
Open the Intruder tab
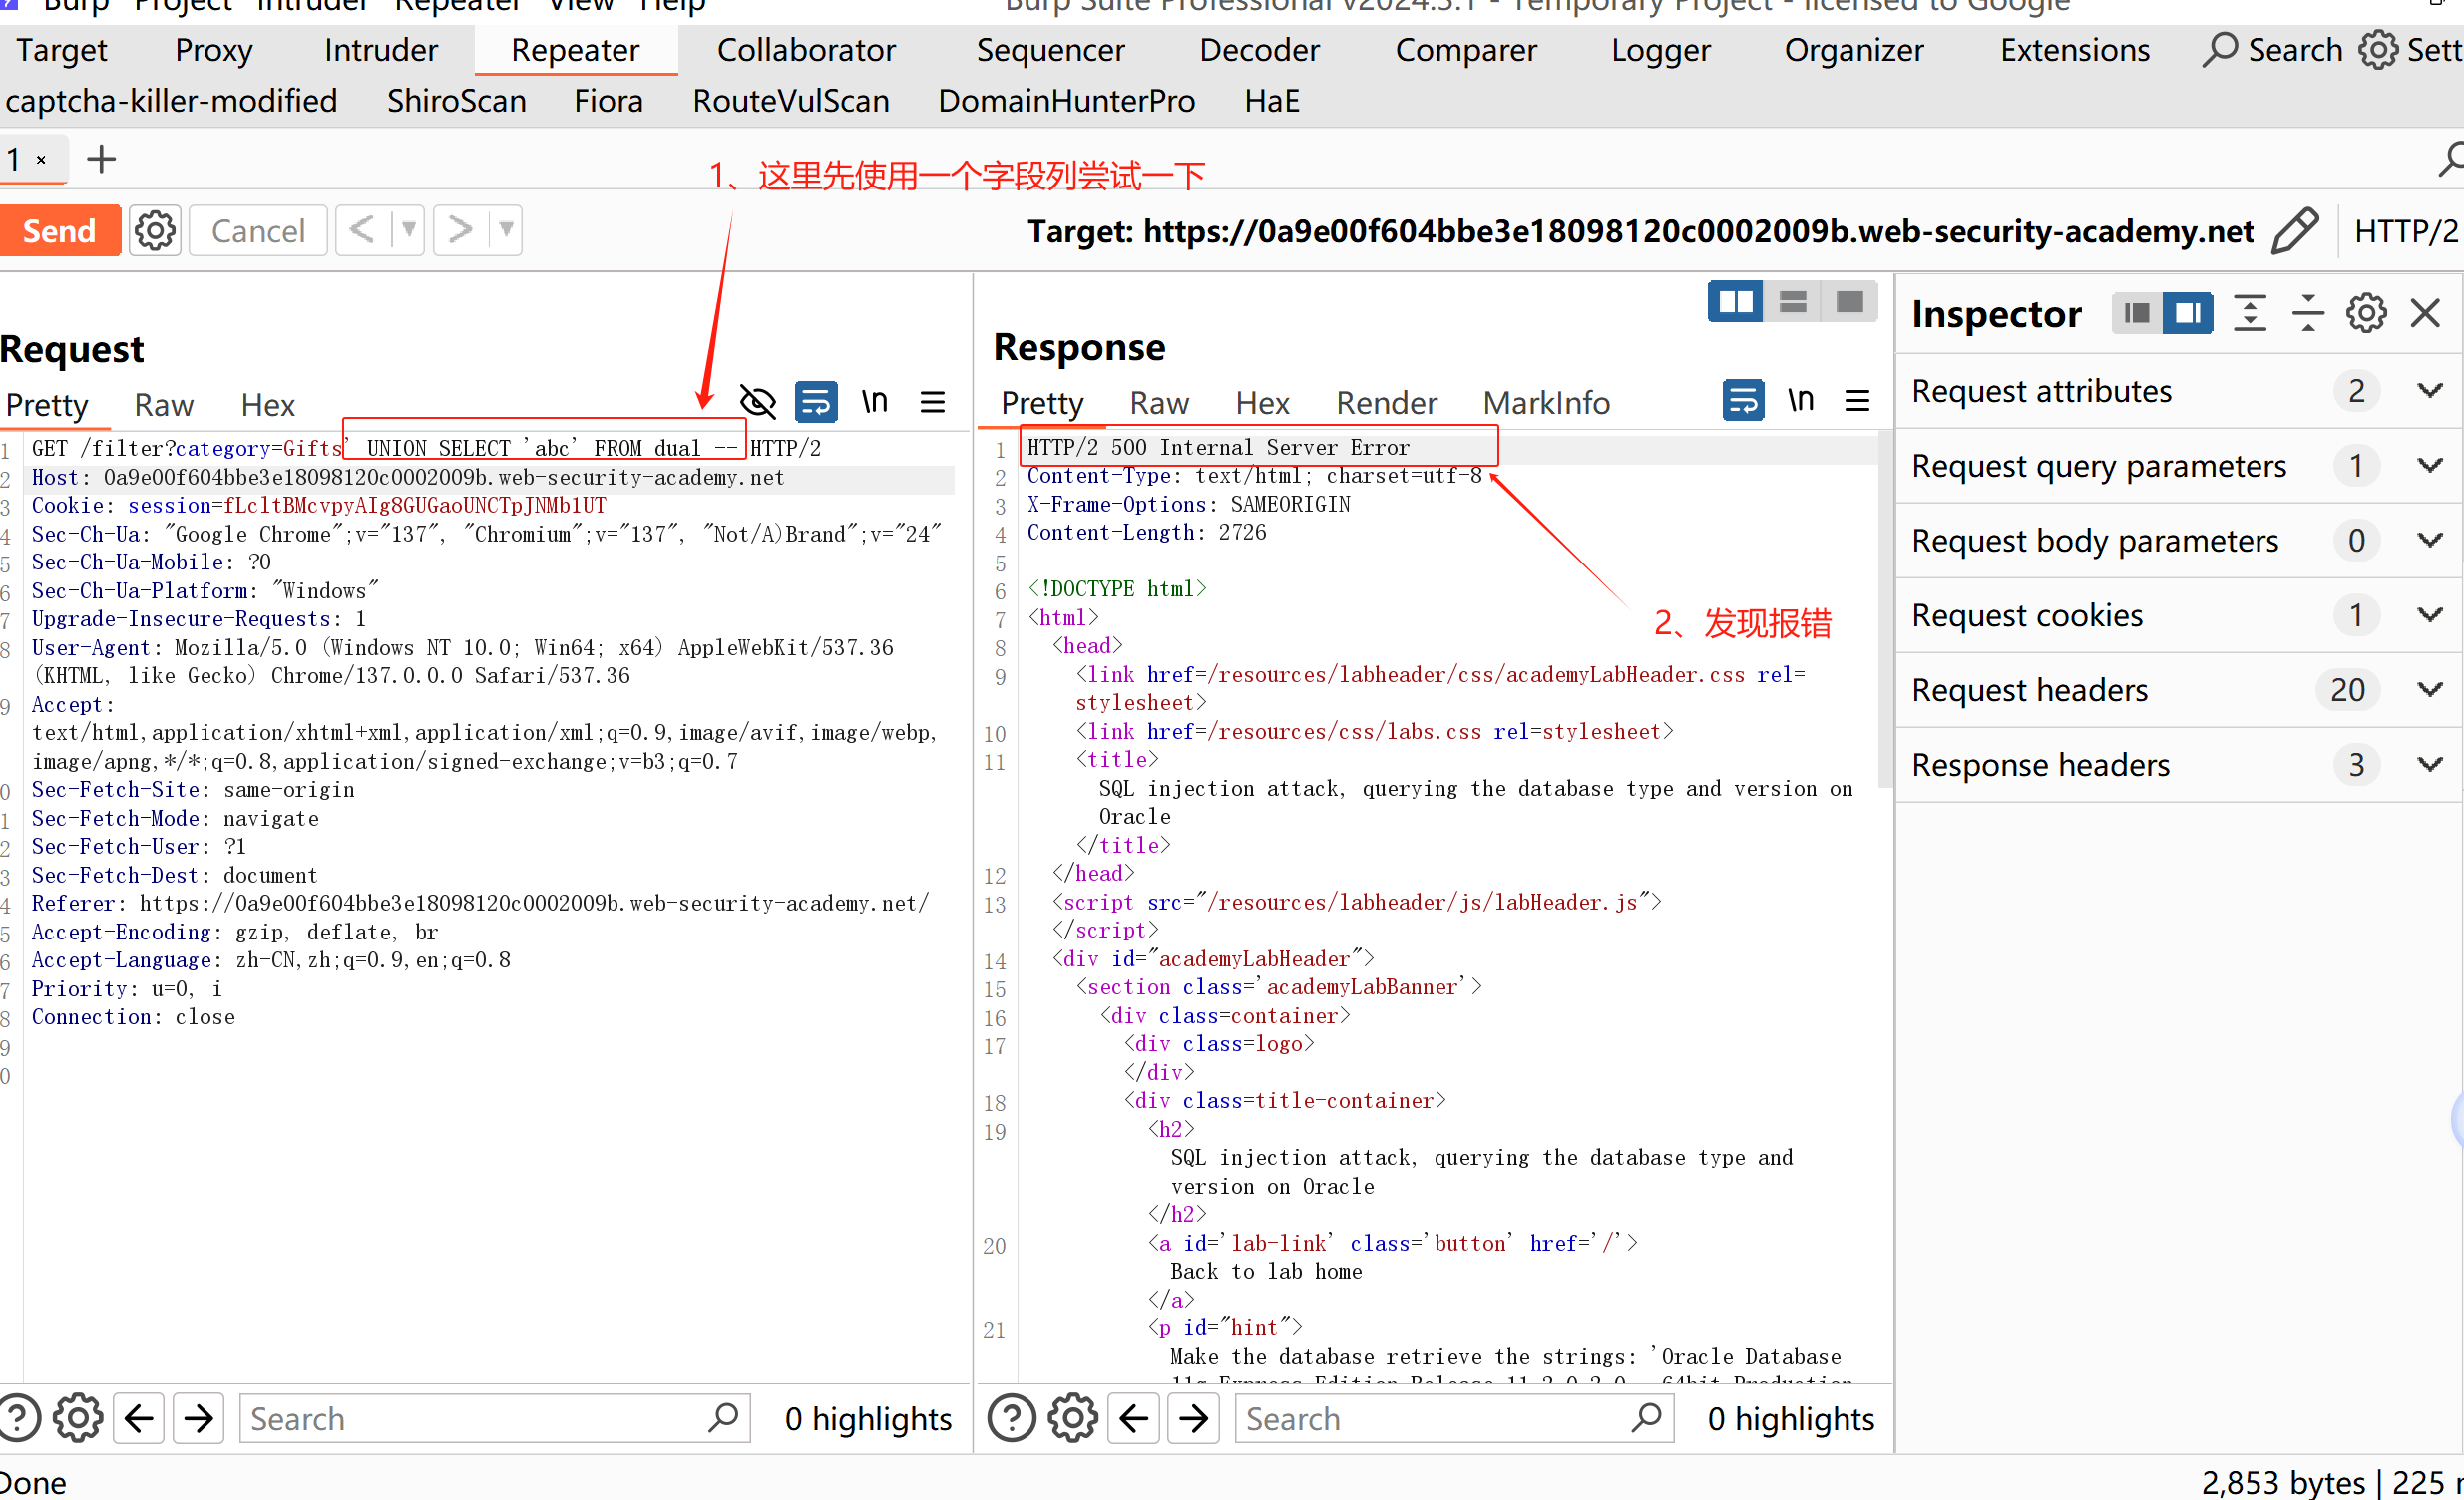[x=380, y=50]
